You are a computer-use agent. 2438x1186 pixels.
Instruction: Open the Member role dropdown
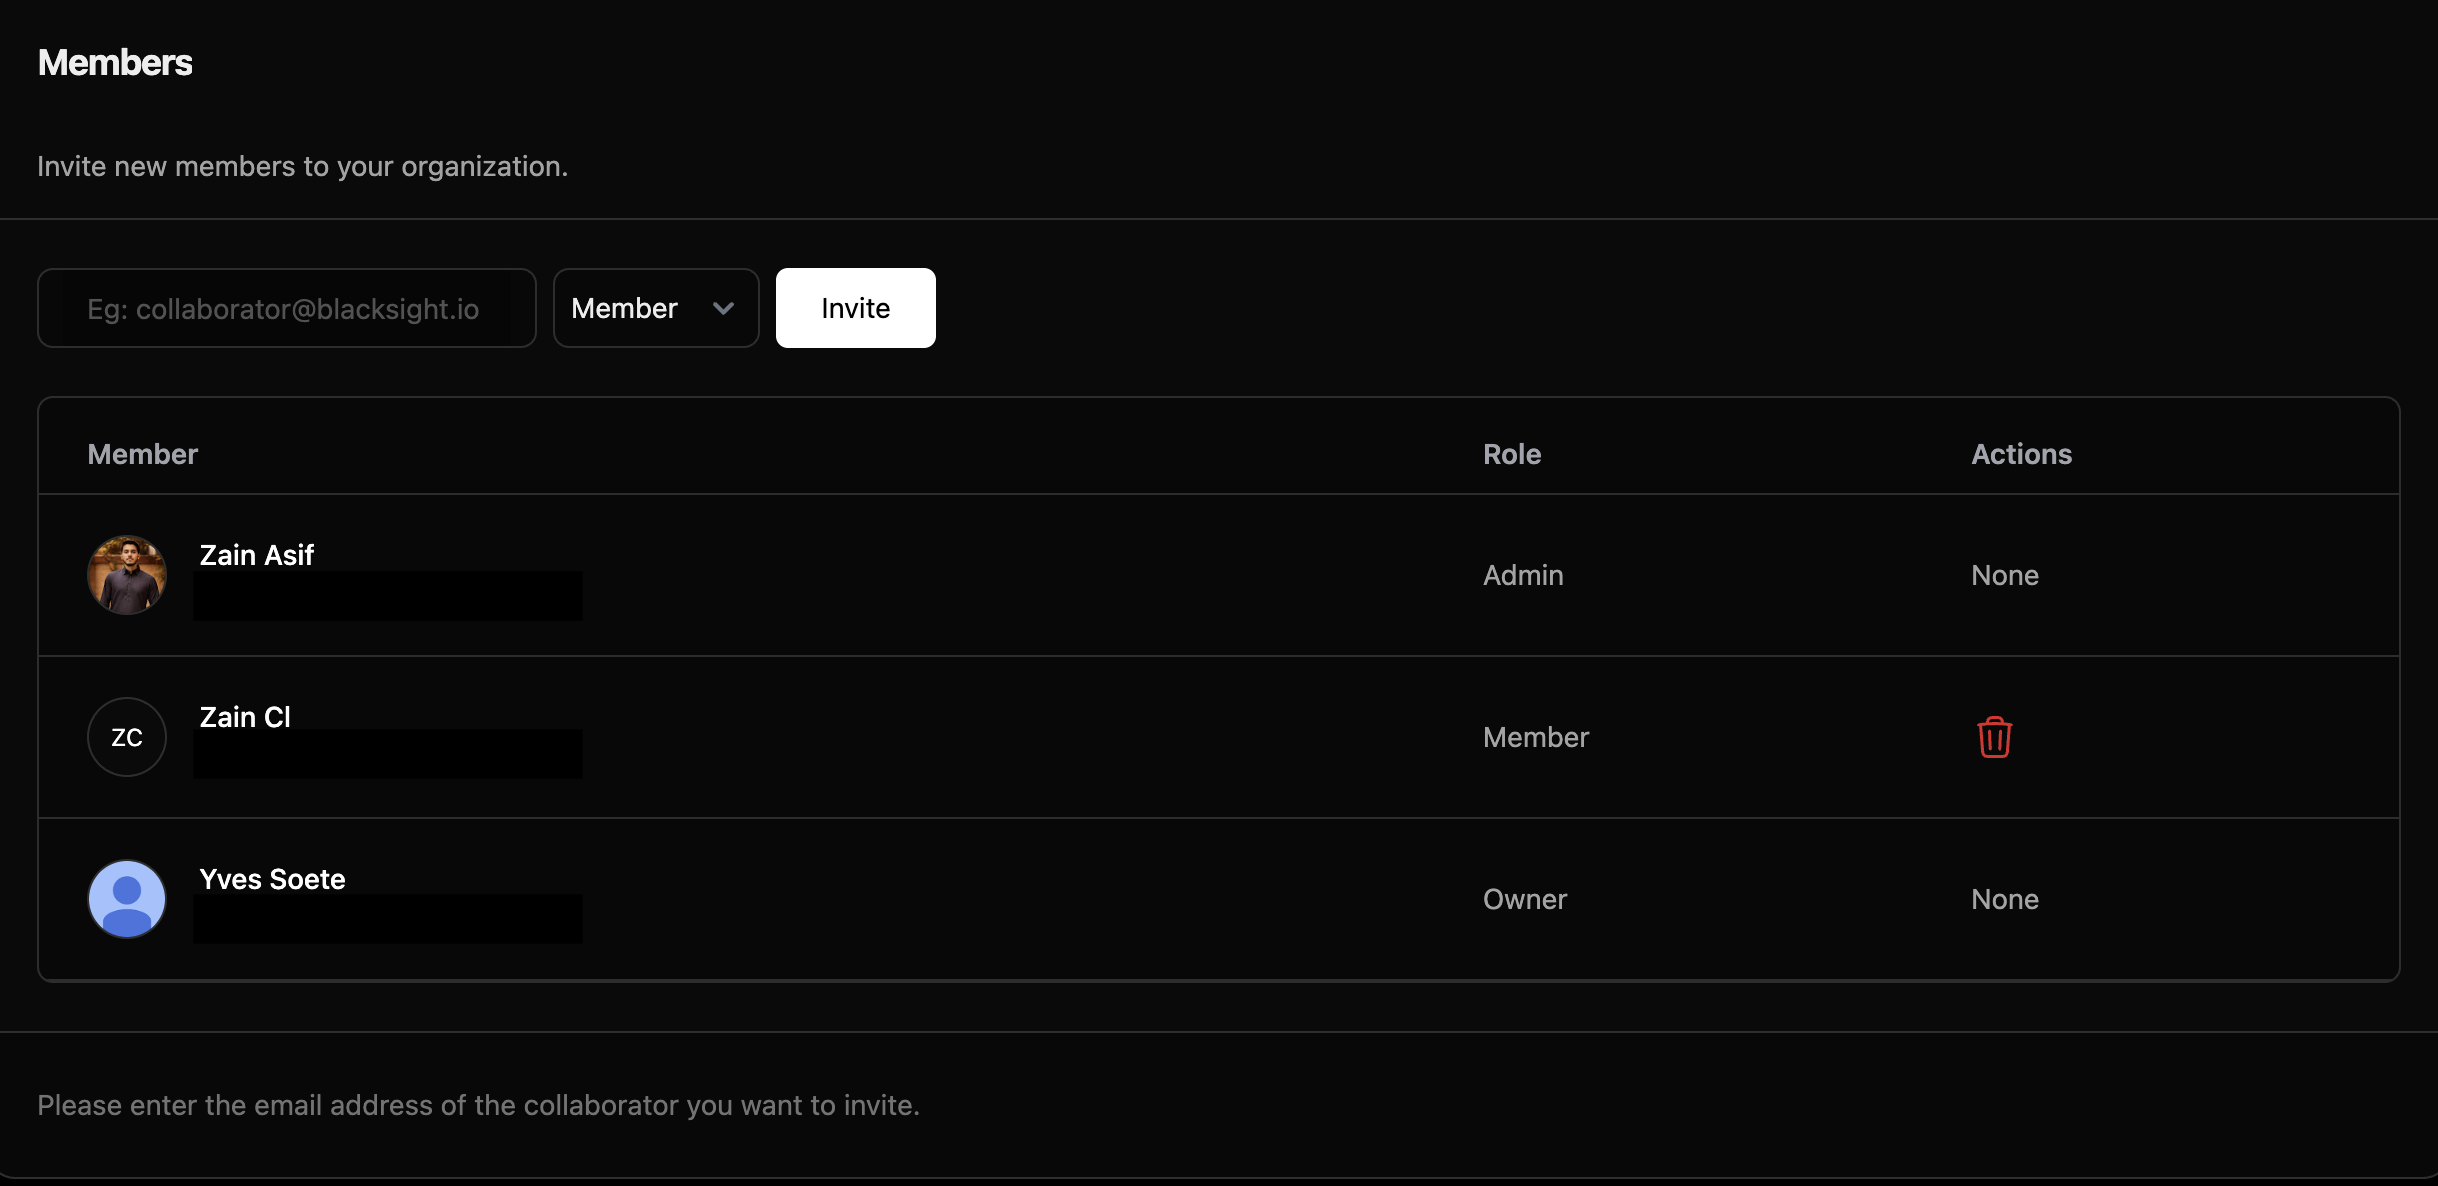655,308
